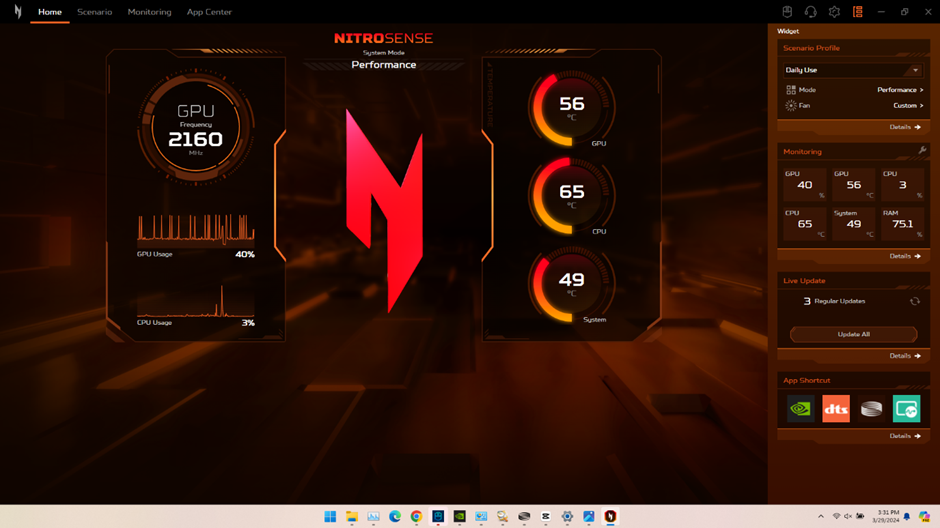Open Google Chrome from the taskbar
Viewport: 940px width, 528px height.
[416, 517]
